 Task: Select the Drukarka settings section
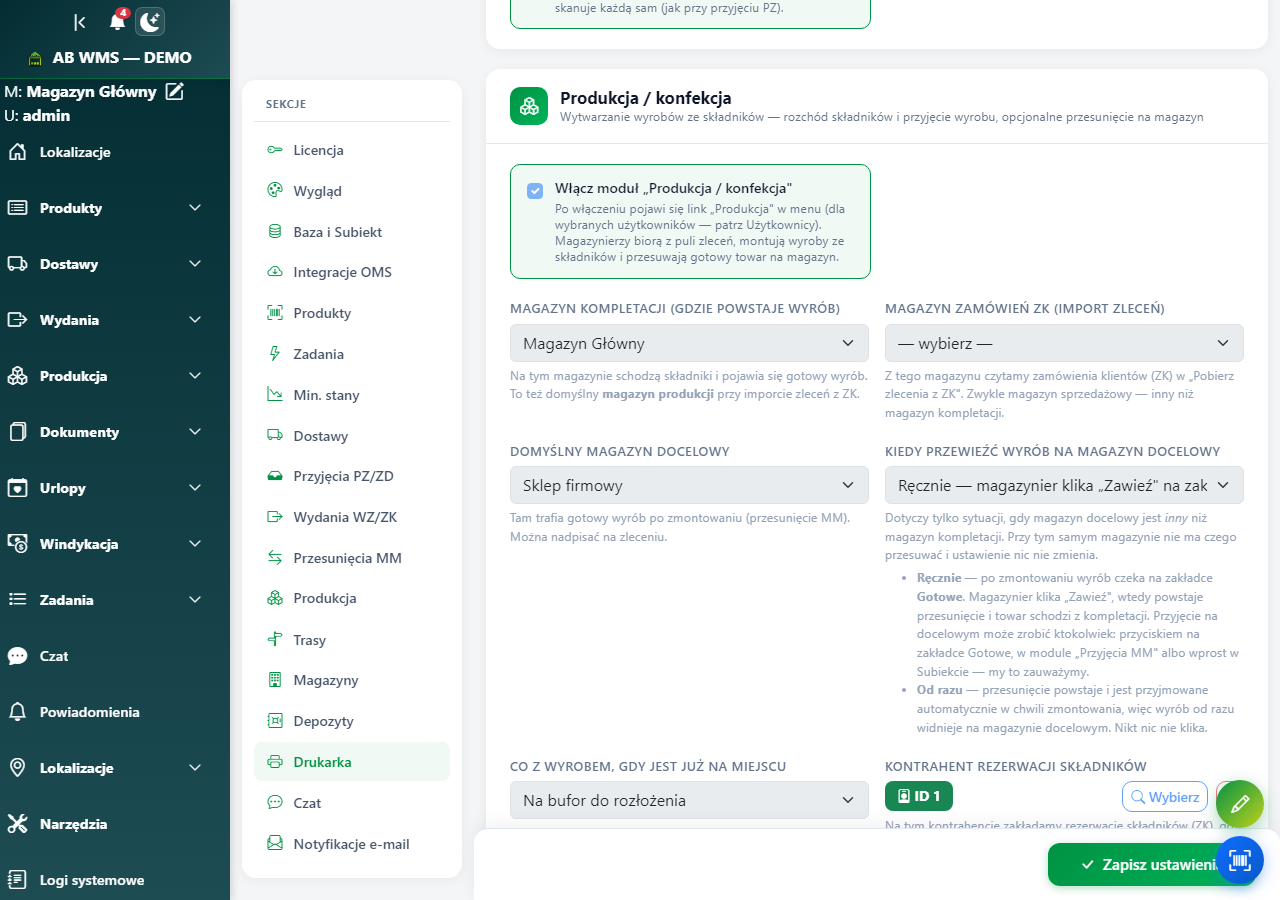(x=352, y=762)
